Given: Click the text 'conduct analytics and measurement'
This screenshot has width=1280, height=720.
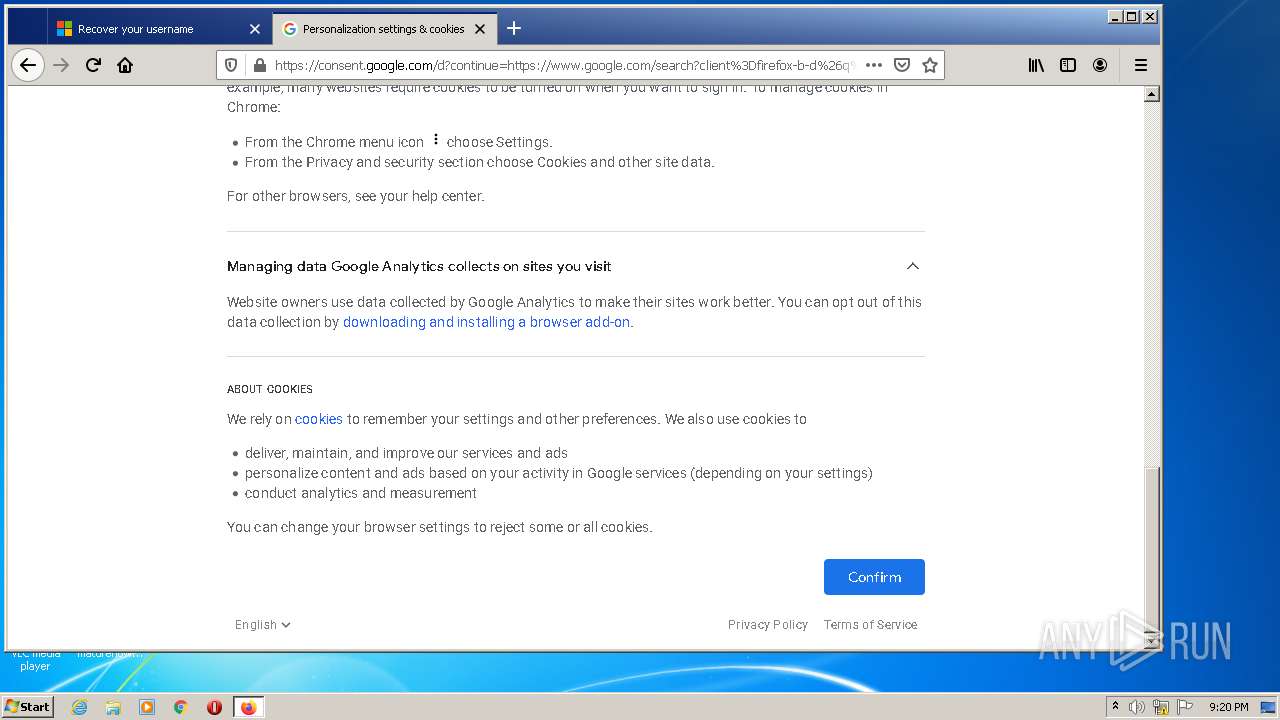Looking at the screenshot, I should point(361,493).
